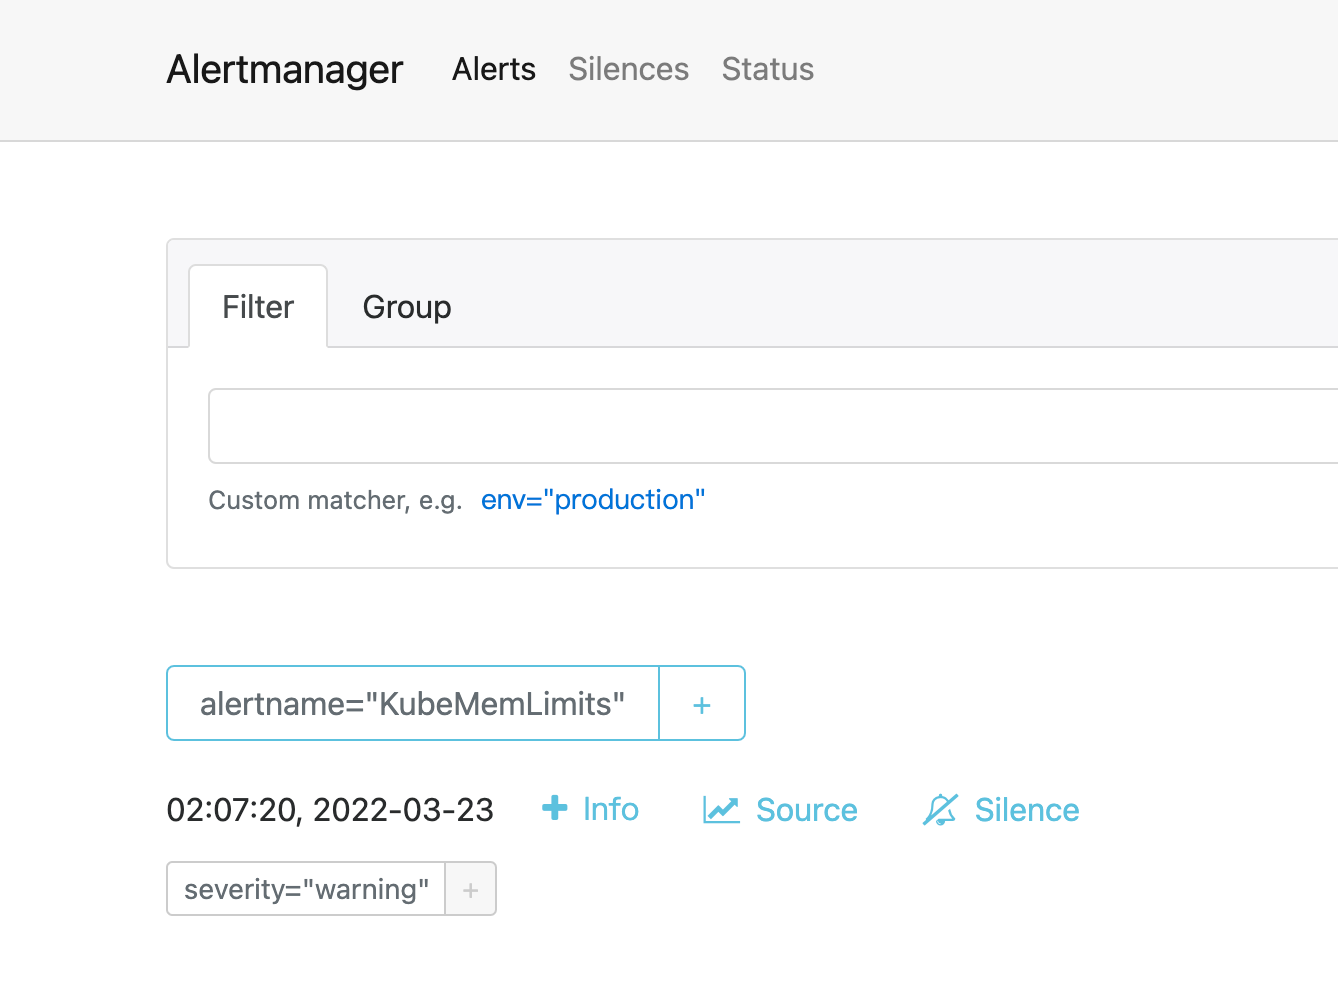Click inside the custom matcher input field
Viewport: 1338px width, 984px height.
tap(700, 426)
